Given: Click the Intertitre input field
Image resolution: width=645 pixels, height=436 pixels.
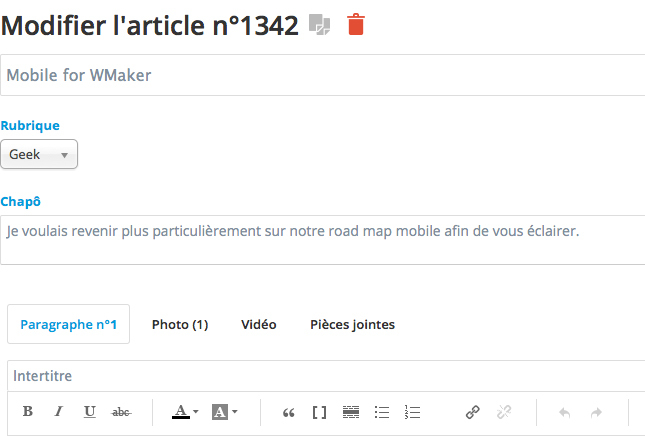Looking at the screenshot, I should point(326,376).
